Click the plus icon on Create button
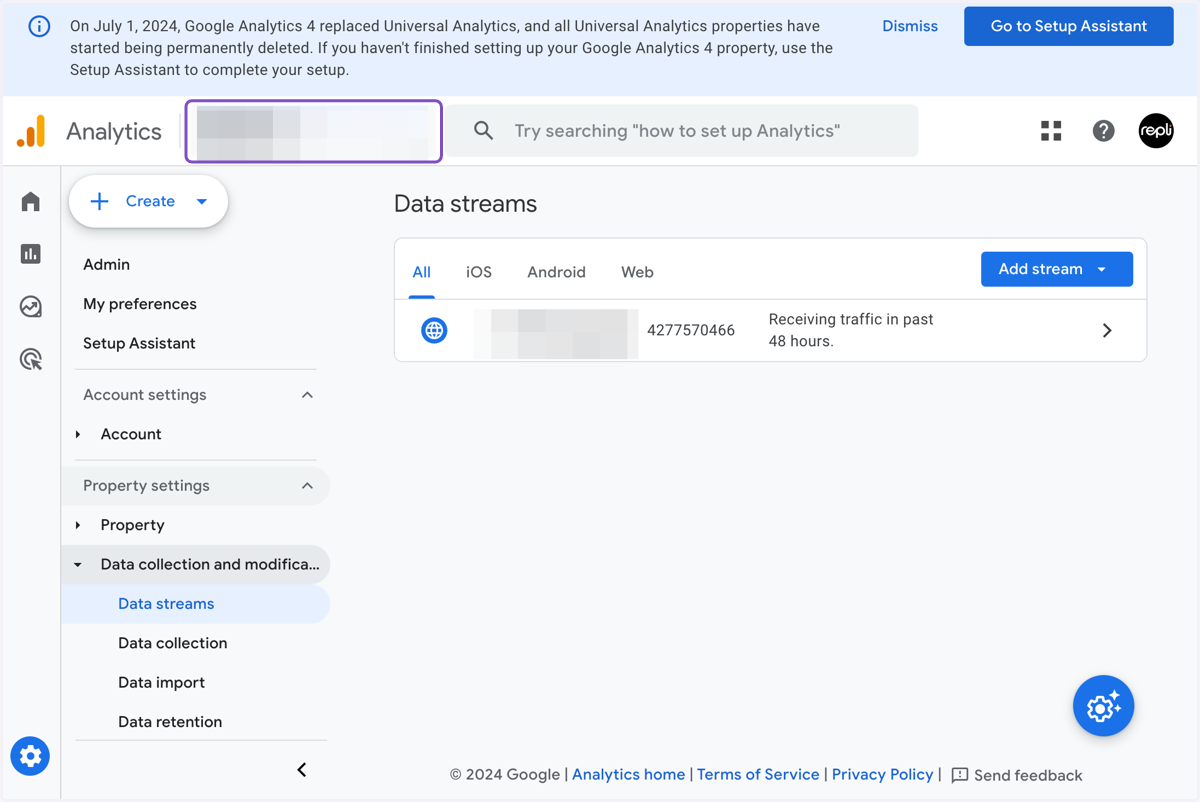1200x802 pixels. [x=99, y=201]
